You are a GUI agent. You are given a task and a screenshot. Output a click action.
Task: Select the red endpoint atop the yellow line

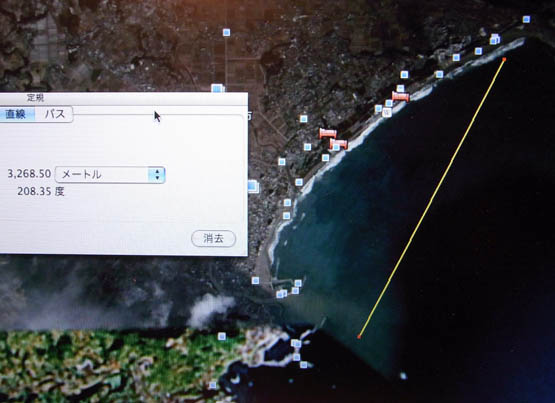point(504,59)
